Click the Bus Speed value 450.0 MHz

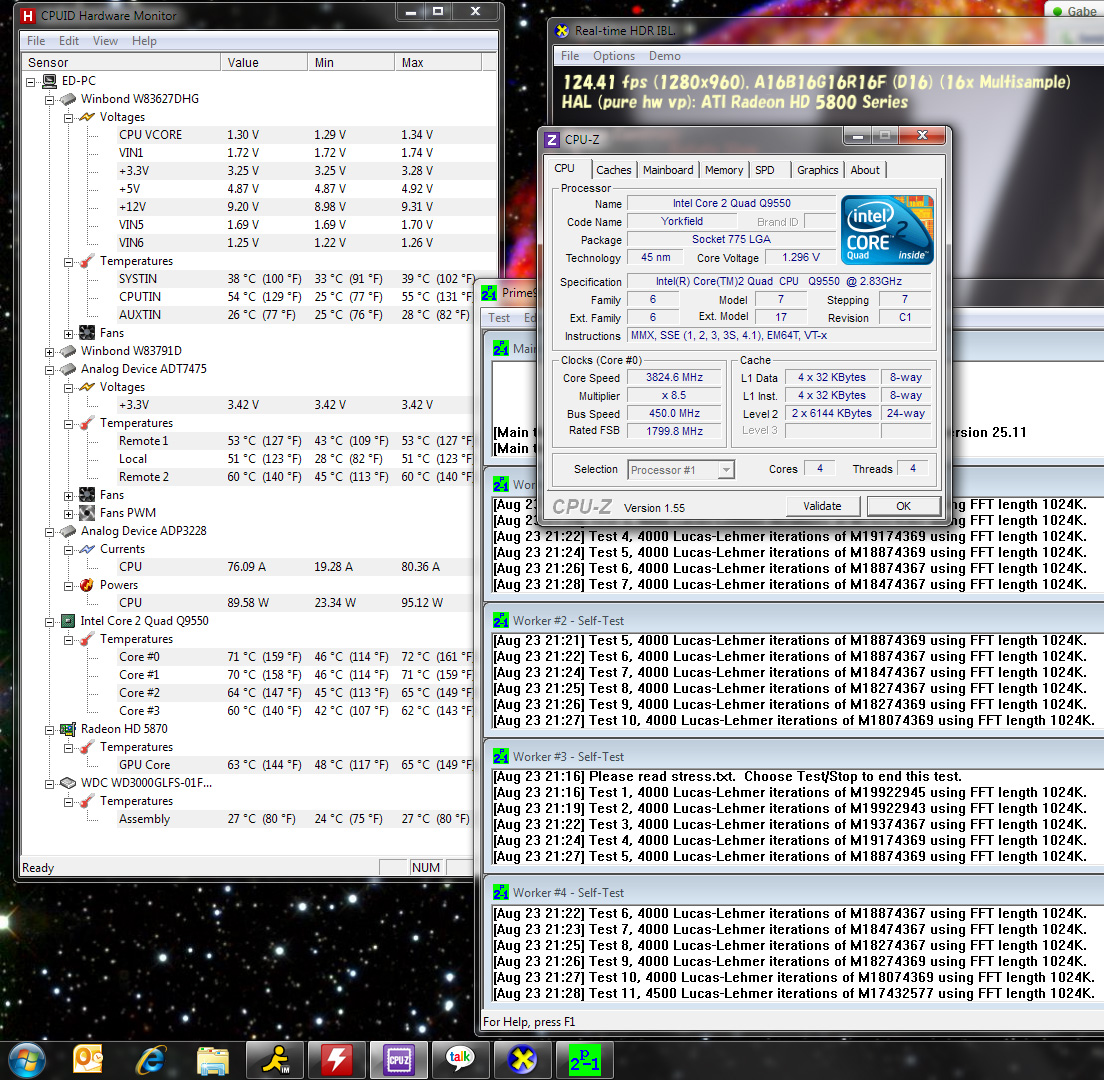point(675,414)
